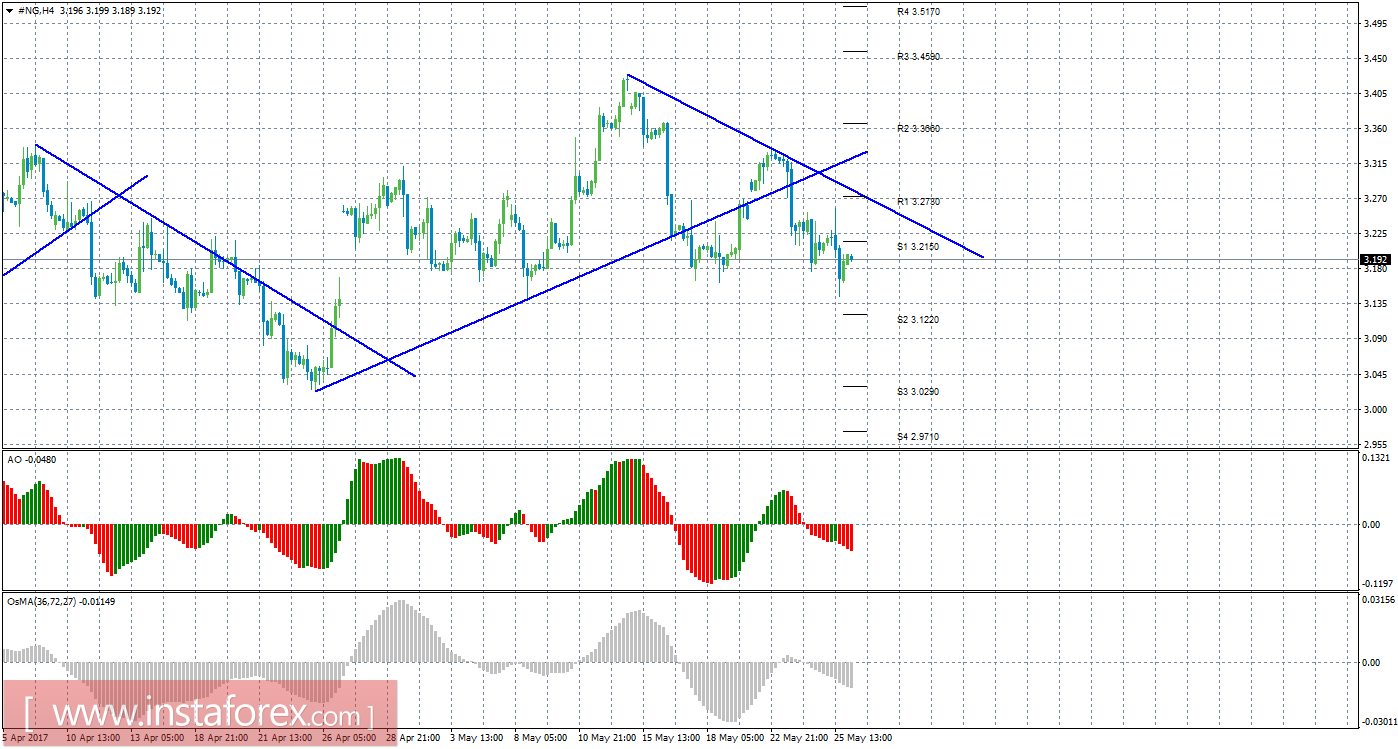This screenshot has width=1398, height=749.
Task: Click 3.045 on the price axis
Action: [x=1374, y=374]
